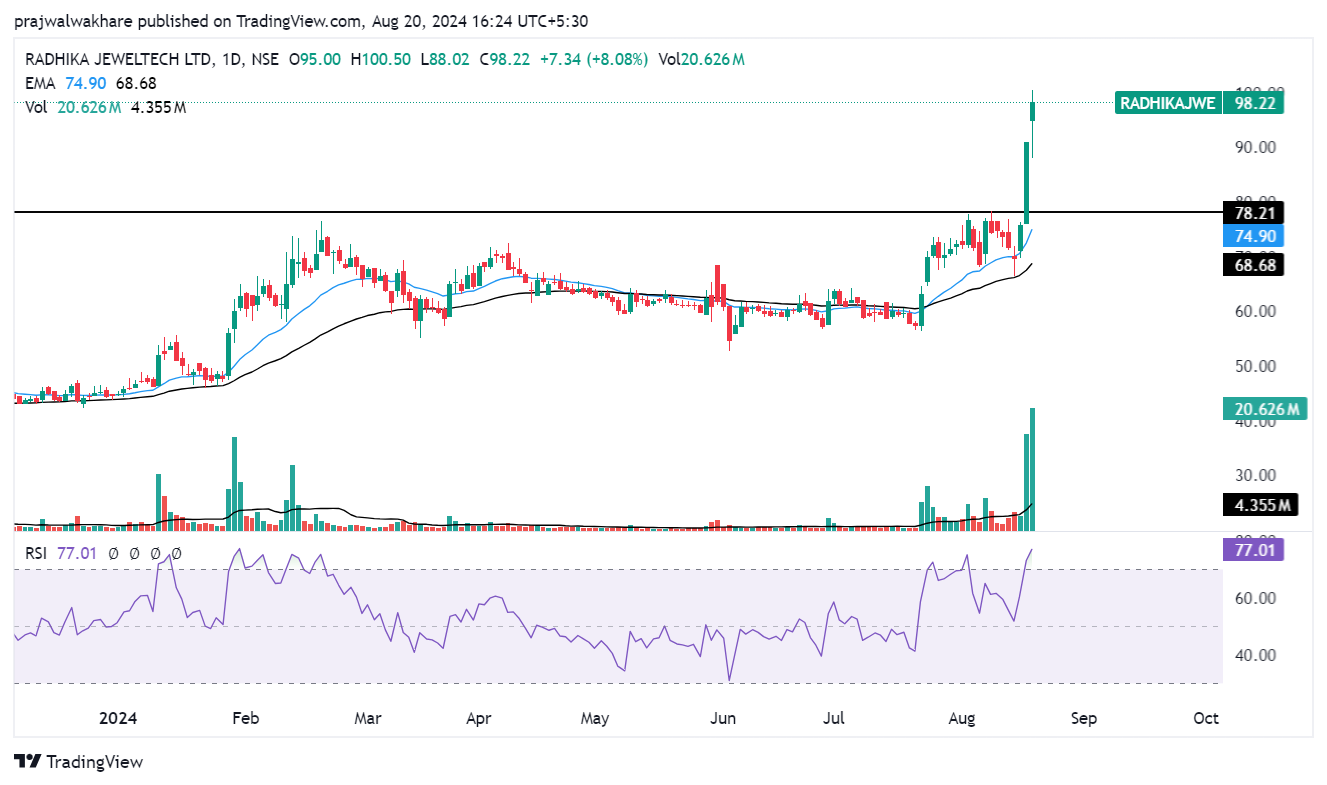Click the 4.355M value in Vol legend
Screen dimensions: 1327x785
point(158,107)
